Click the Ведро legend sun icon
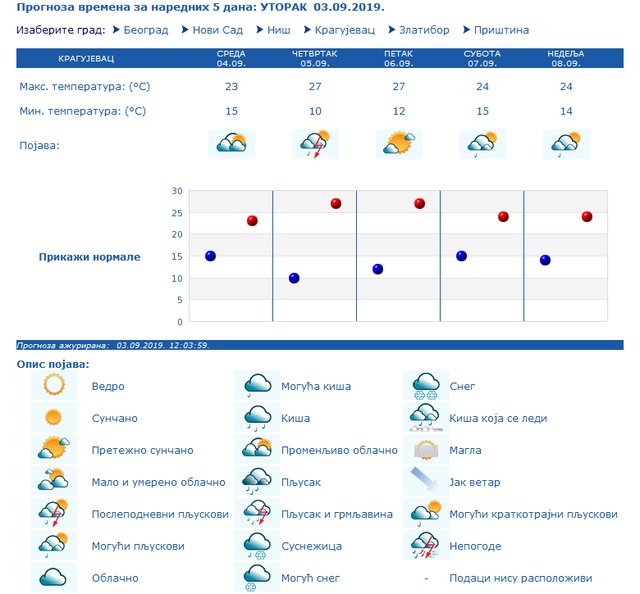The width and height of the screenshot is (640, 594). (53, 385)
